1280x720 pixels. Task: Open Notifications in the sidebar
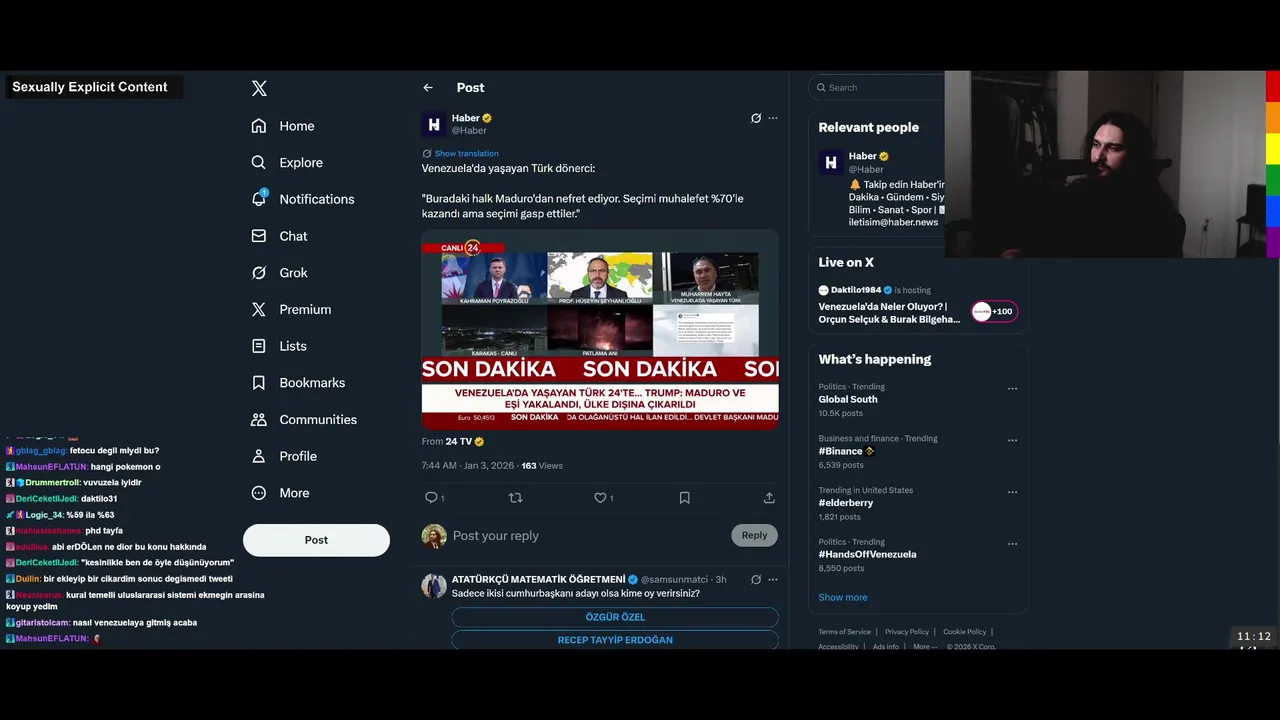tap(302, 199)
